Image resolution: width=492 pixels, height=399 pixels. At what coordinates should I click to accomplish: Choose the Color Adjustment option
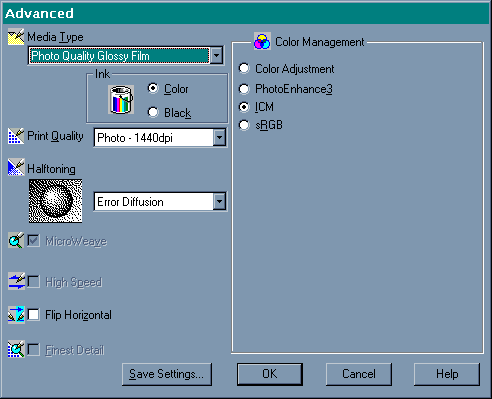pos(244,68)
